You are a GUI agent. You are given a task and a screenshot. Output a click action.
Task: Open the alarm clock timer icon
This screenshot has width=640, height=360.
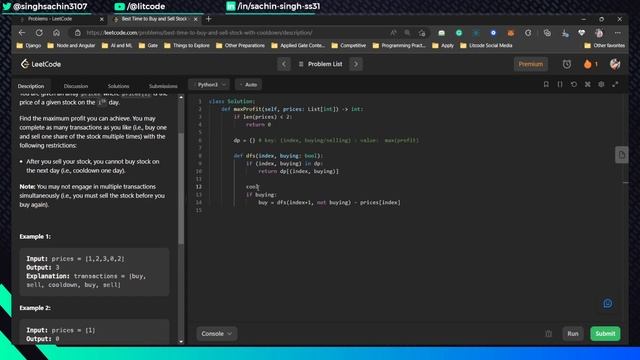[567, 64]
